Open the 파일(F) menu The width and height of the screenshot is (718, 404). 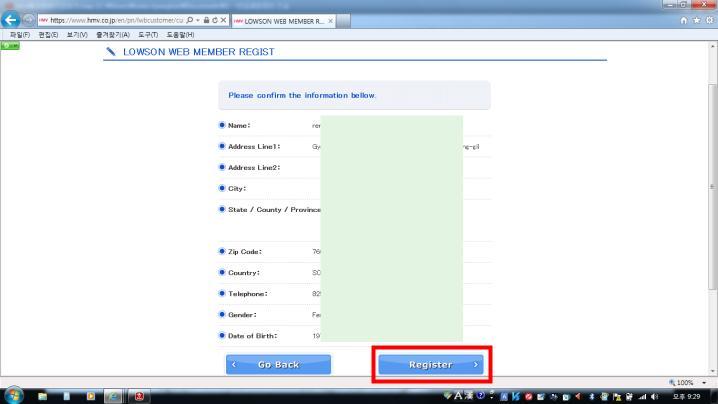pyautogui.click(x=19, y=35)
